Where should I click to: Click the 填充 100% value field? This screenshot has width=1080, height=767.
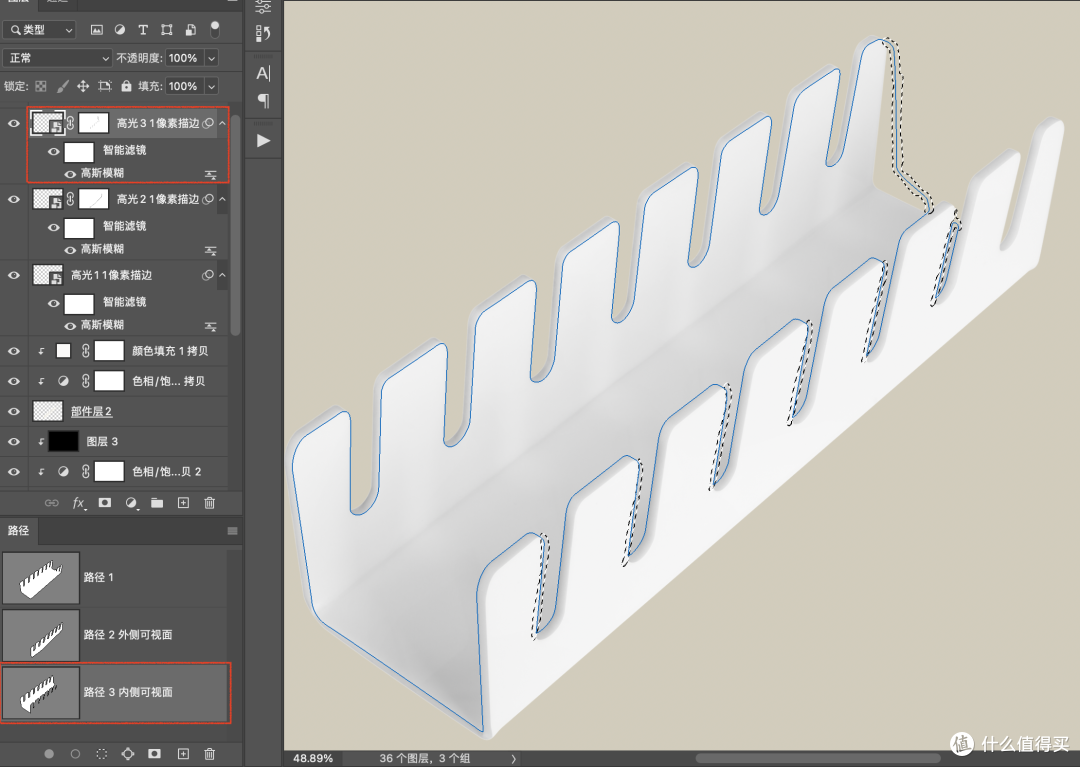tap(183, 86)
